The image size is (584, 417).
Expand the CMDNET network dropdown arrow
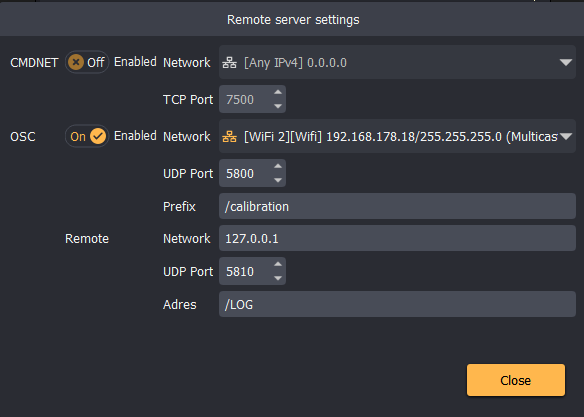tap(566, 63)
